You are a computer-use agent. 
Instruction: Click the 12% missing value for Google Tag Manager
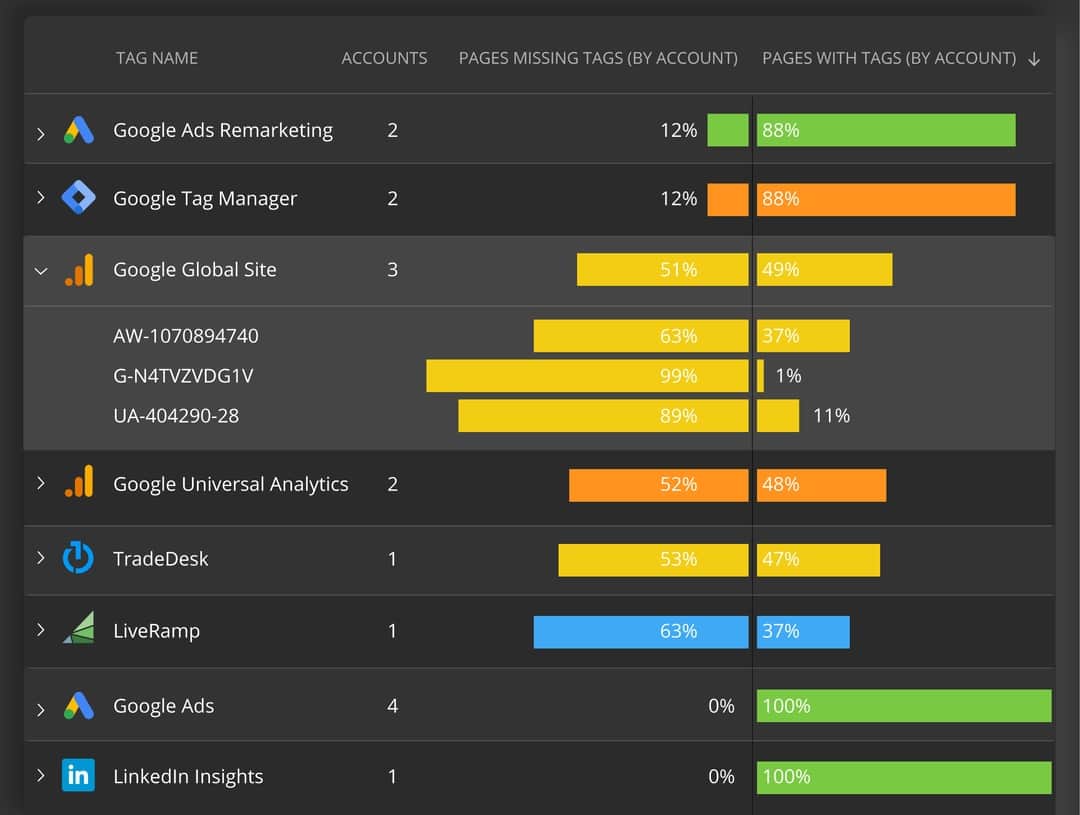click(678, 198)
